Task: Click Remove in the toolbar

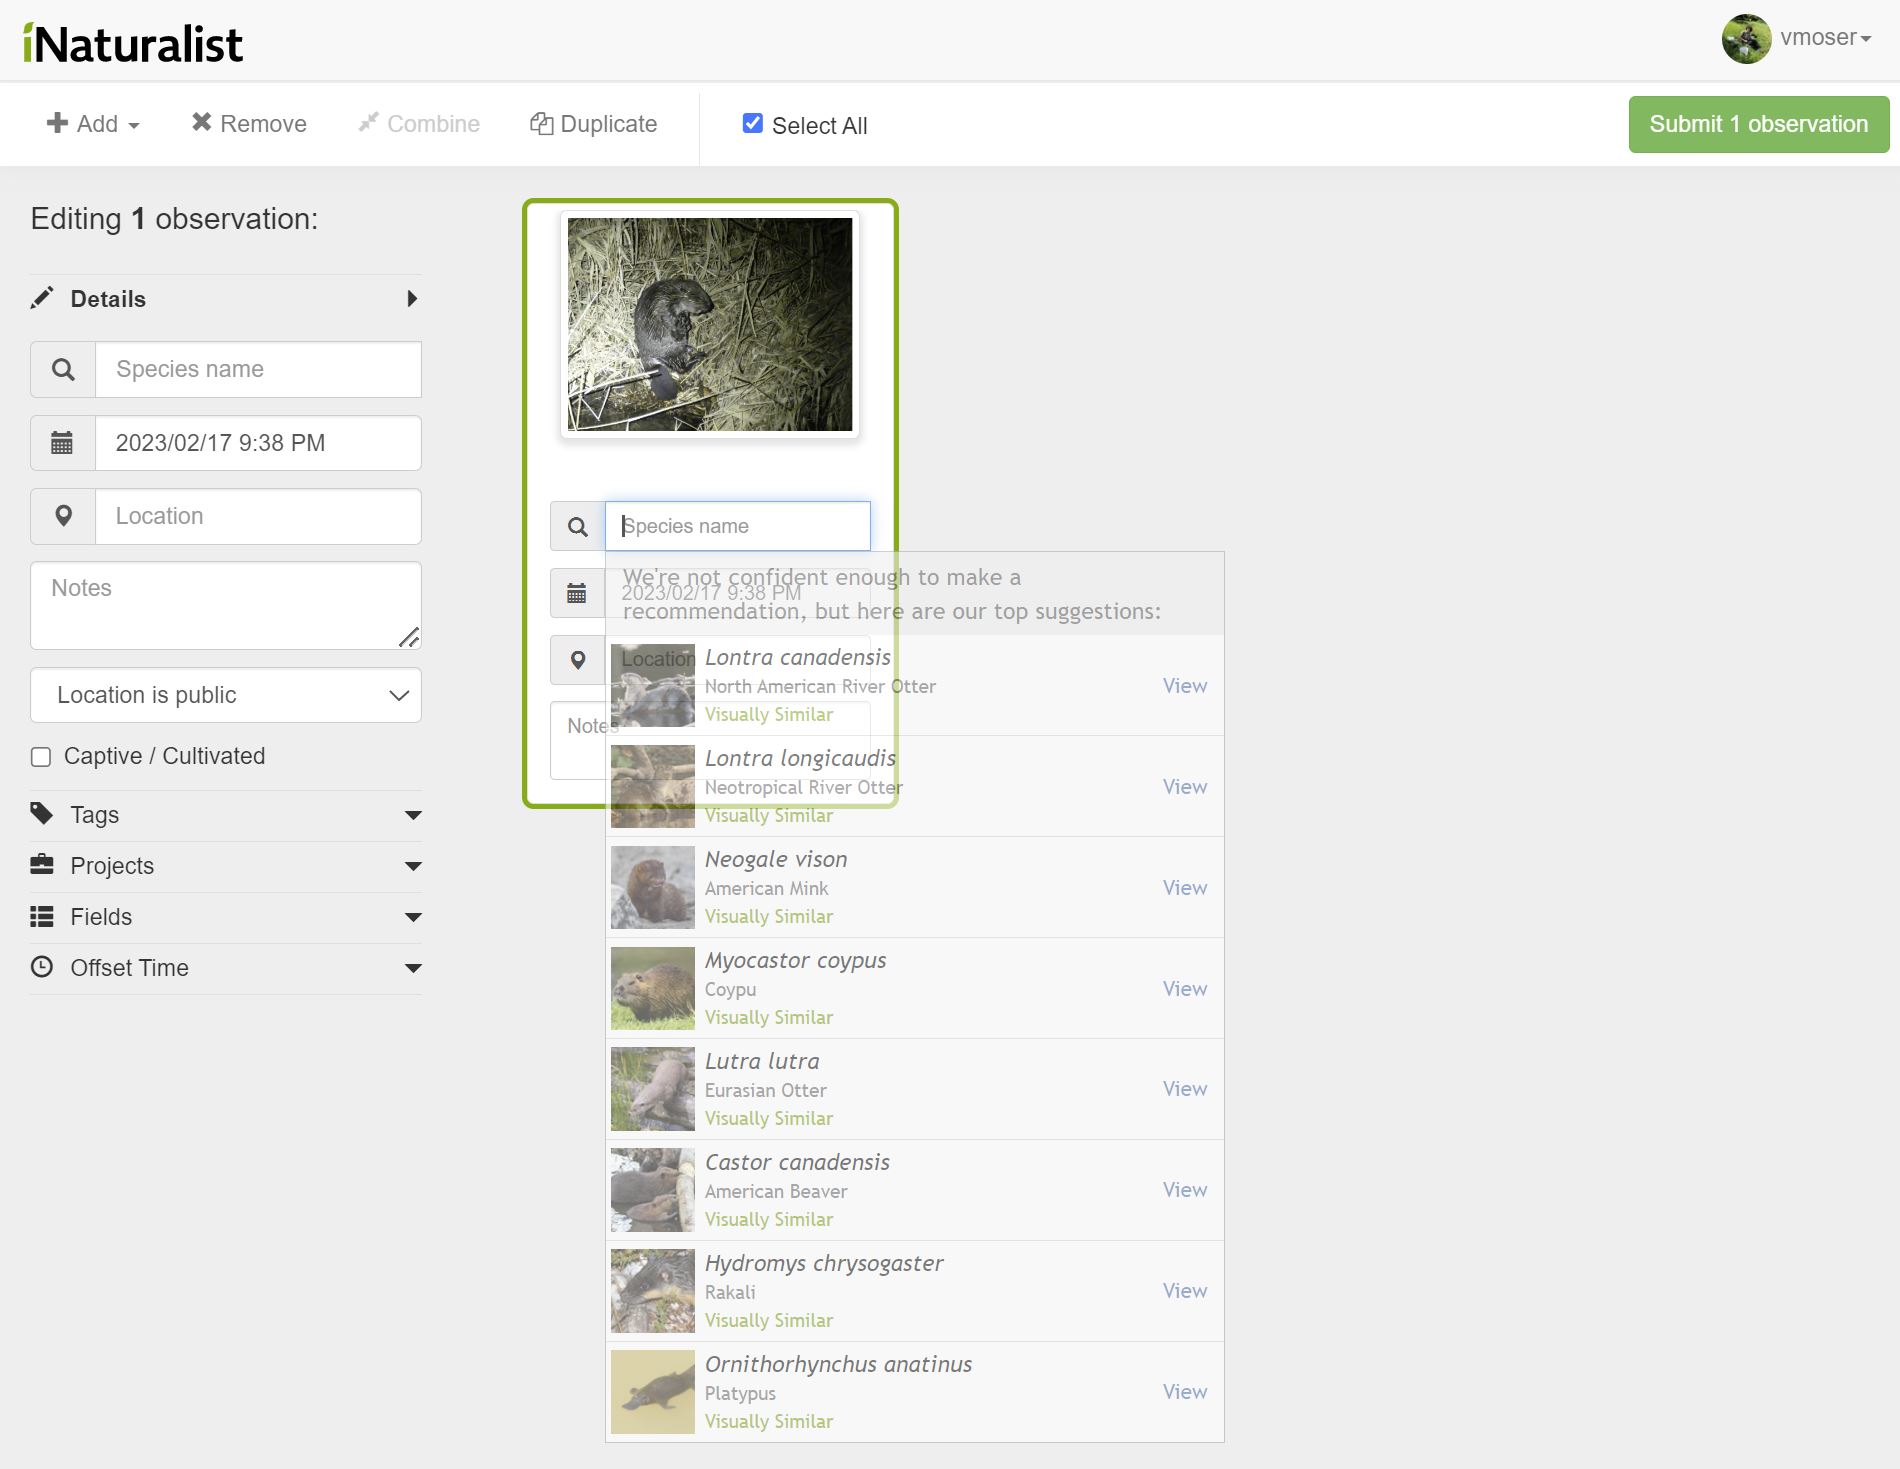Action: (249, 124)
